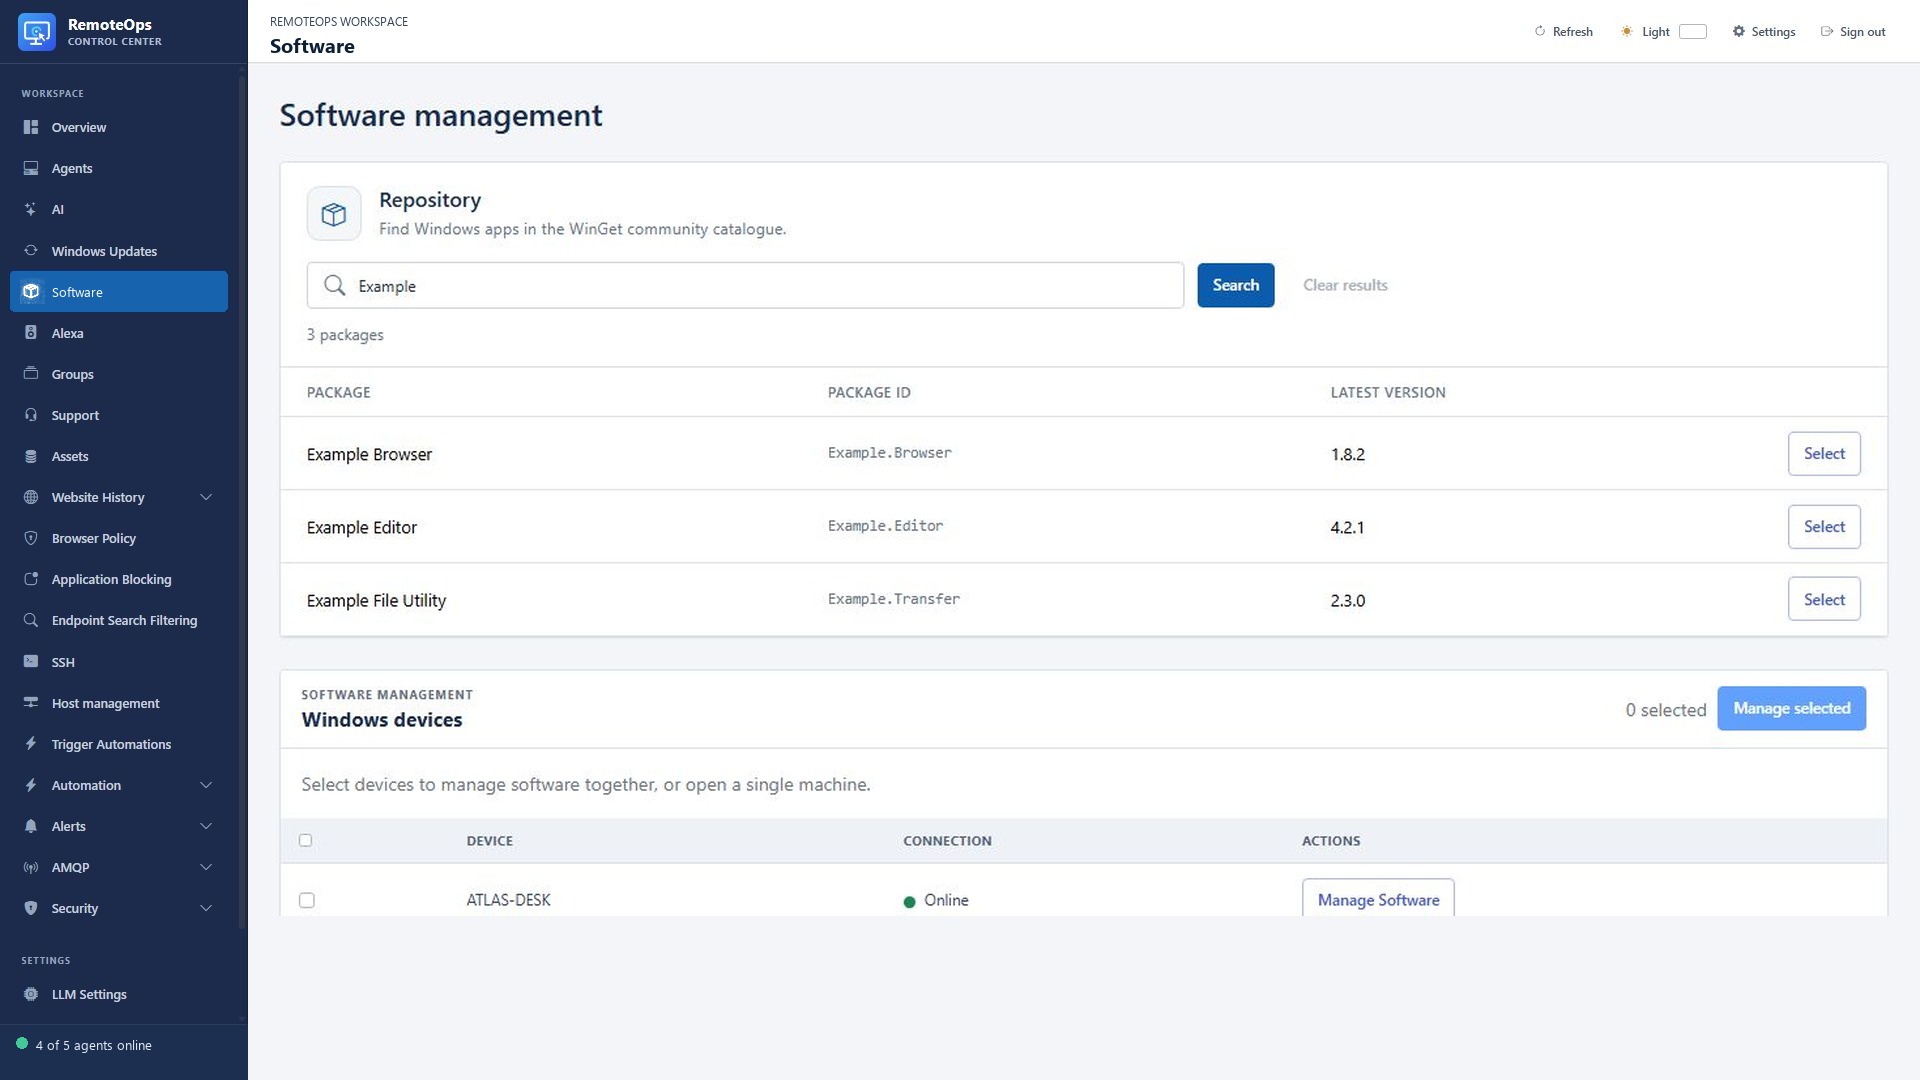Click the ATLAS-DESK device name
This screenshot has width=1920, height=1080.
[x=508, y=900]
